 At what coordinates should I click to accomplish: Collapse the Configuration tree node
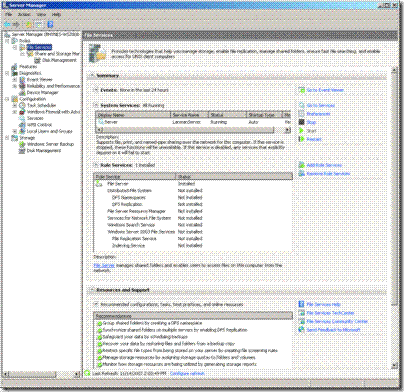pyautogui.click(x=7, y=99)
